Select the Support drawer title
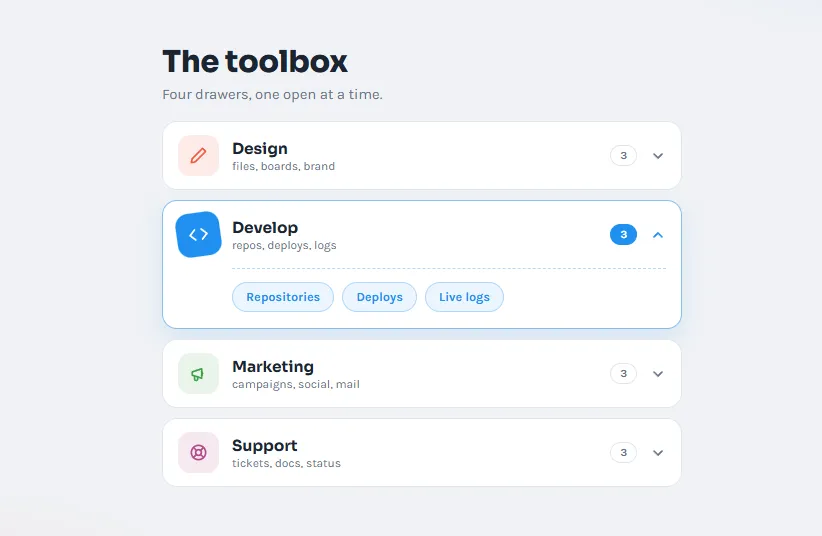Viewport: 822px width, 536px height. 265,446
